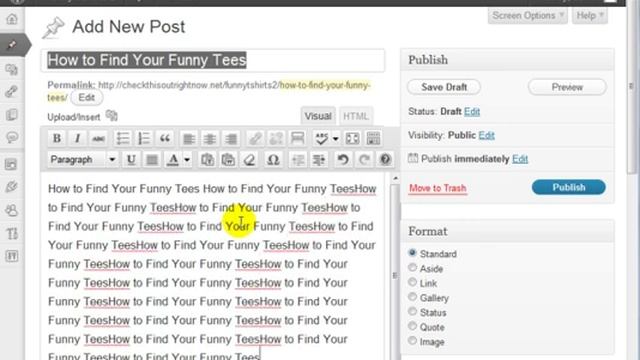Insert the More tag

point(298,139)
